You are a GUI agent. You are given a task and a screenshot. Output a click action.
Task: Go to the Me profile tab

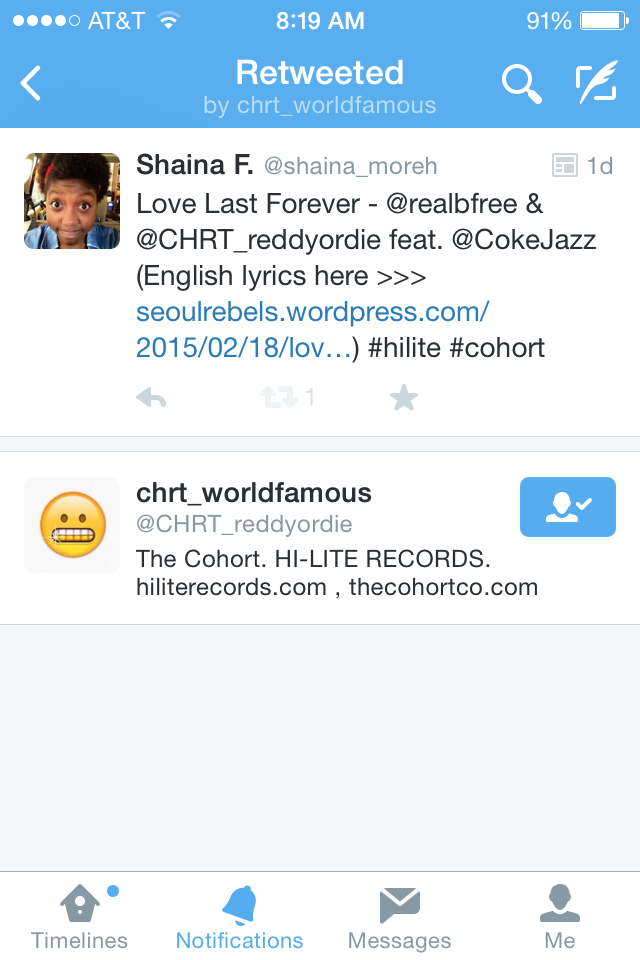pyautogui.click(x=560, y=917)
